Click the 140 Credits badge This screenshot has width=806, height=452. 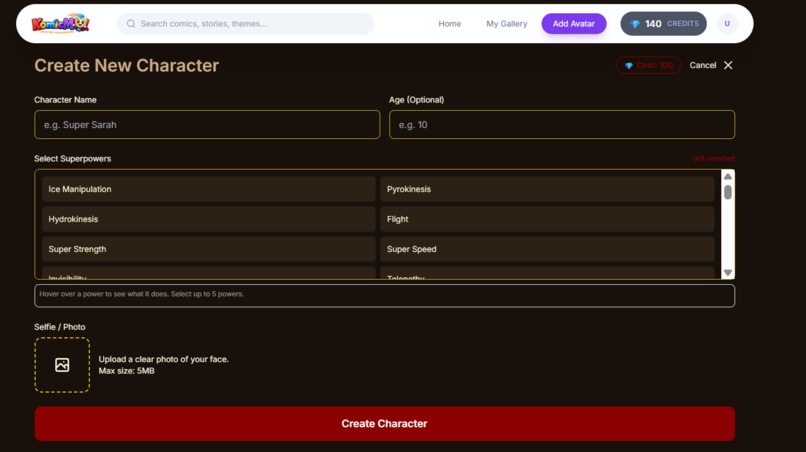click(x=663, y=24)
